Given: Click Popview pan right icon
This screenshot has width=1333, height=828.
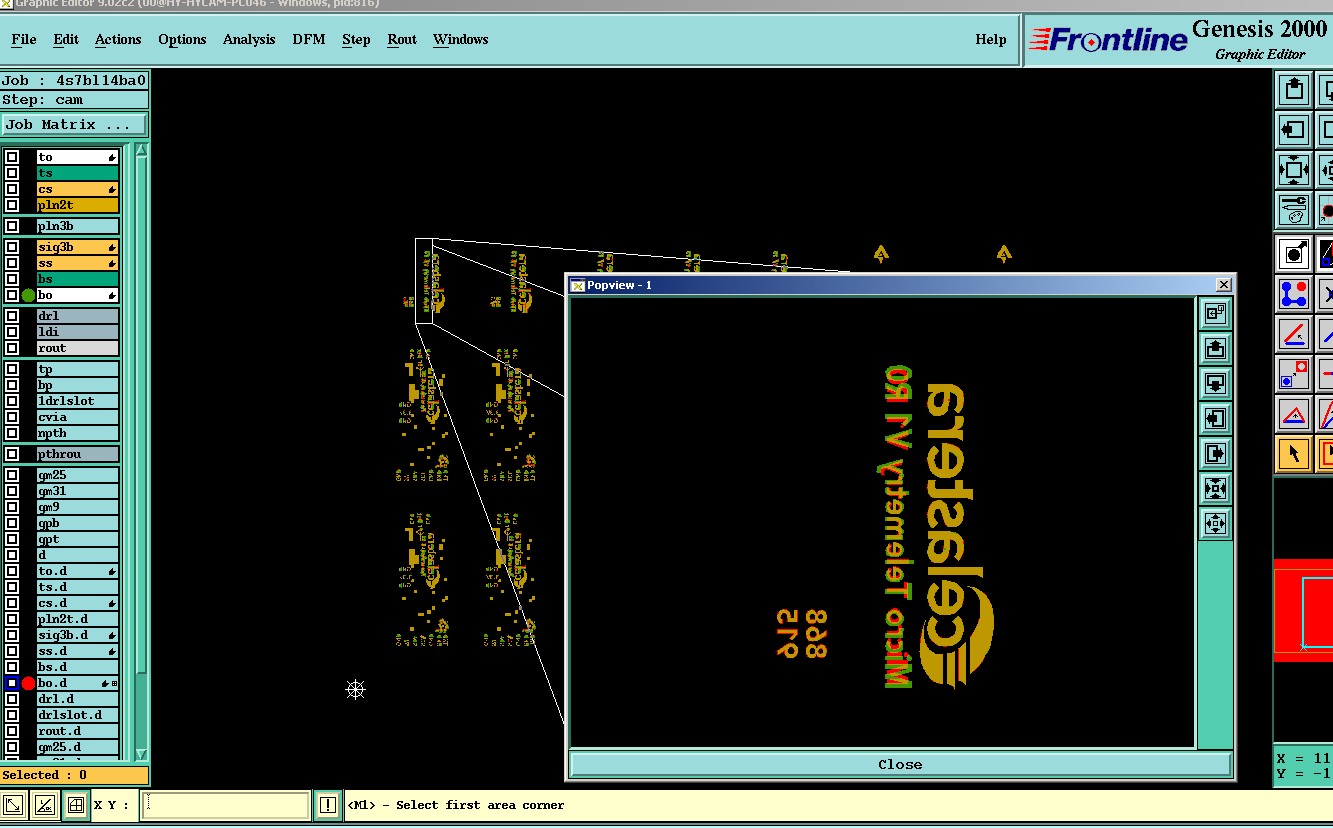Looking at the screenshot, I should click(1215, 453).
